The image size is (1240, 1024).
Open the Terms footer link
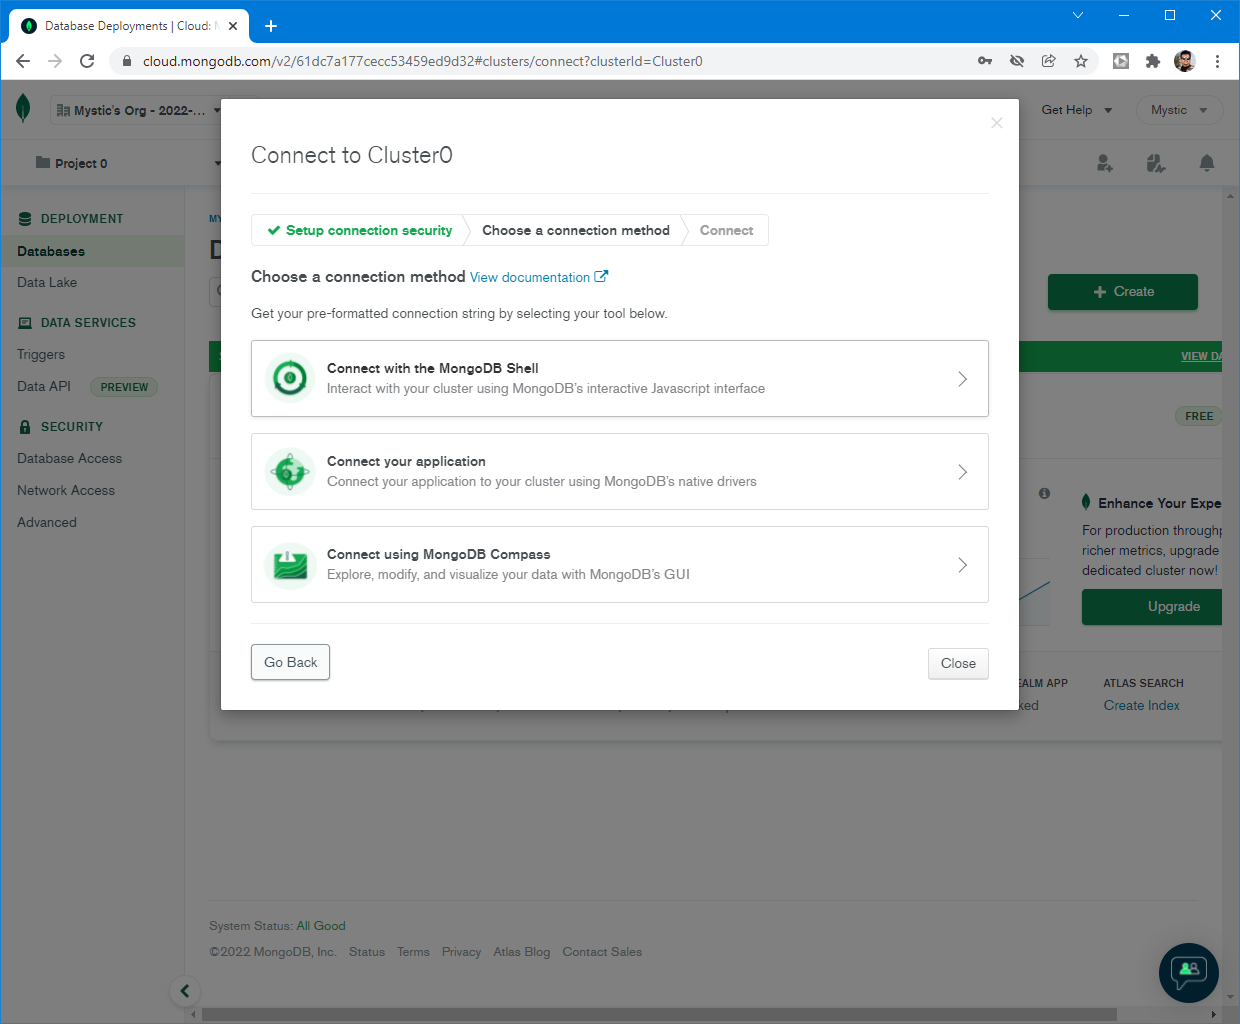(x=413, y=952)
